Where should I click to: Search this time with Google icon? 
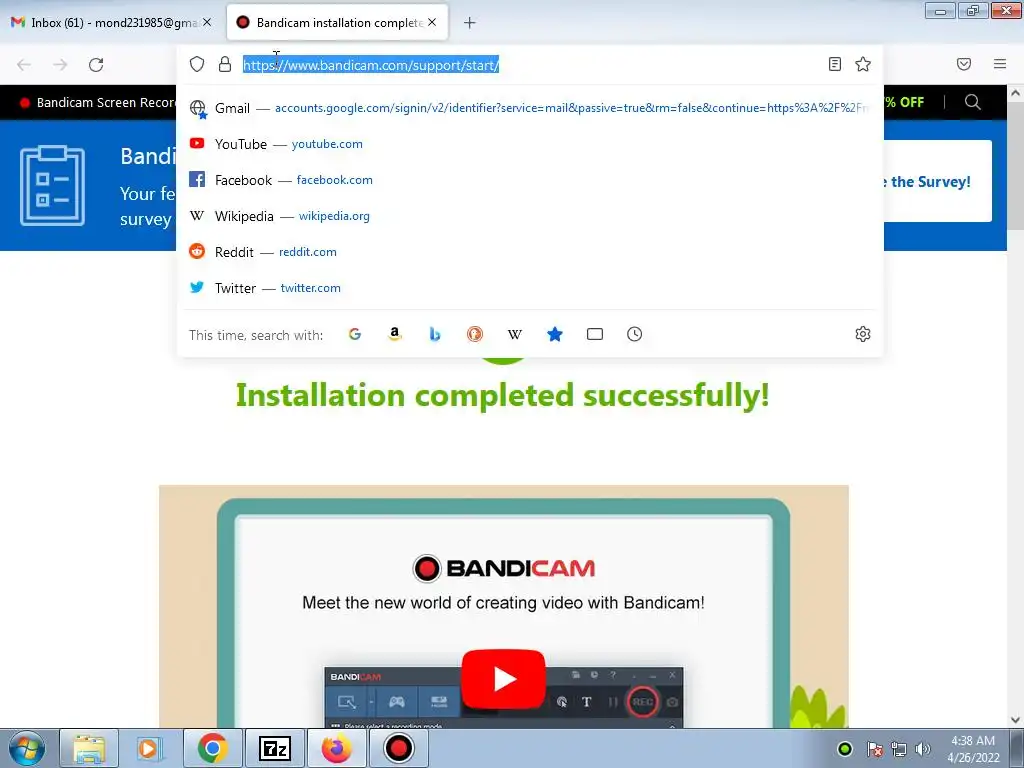point(355,334)
